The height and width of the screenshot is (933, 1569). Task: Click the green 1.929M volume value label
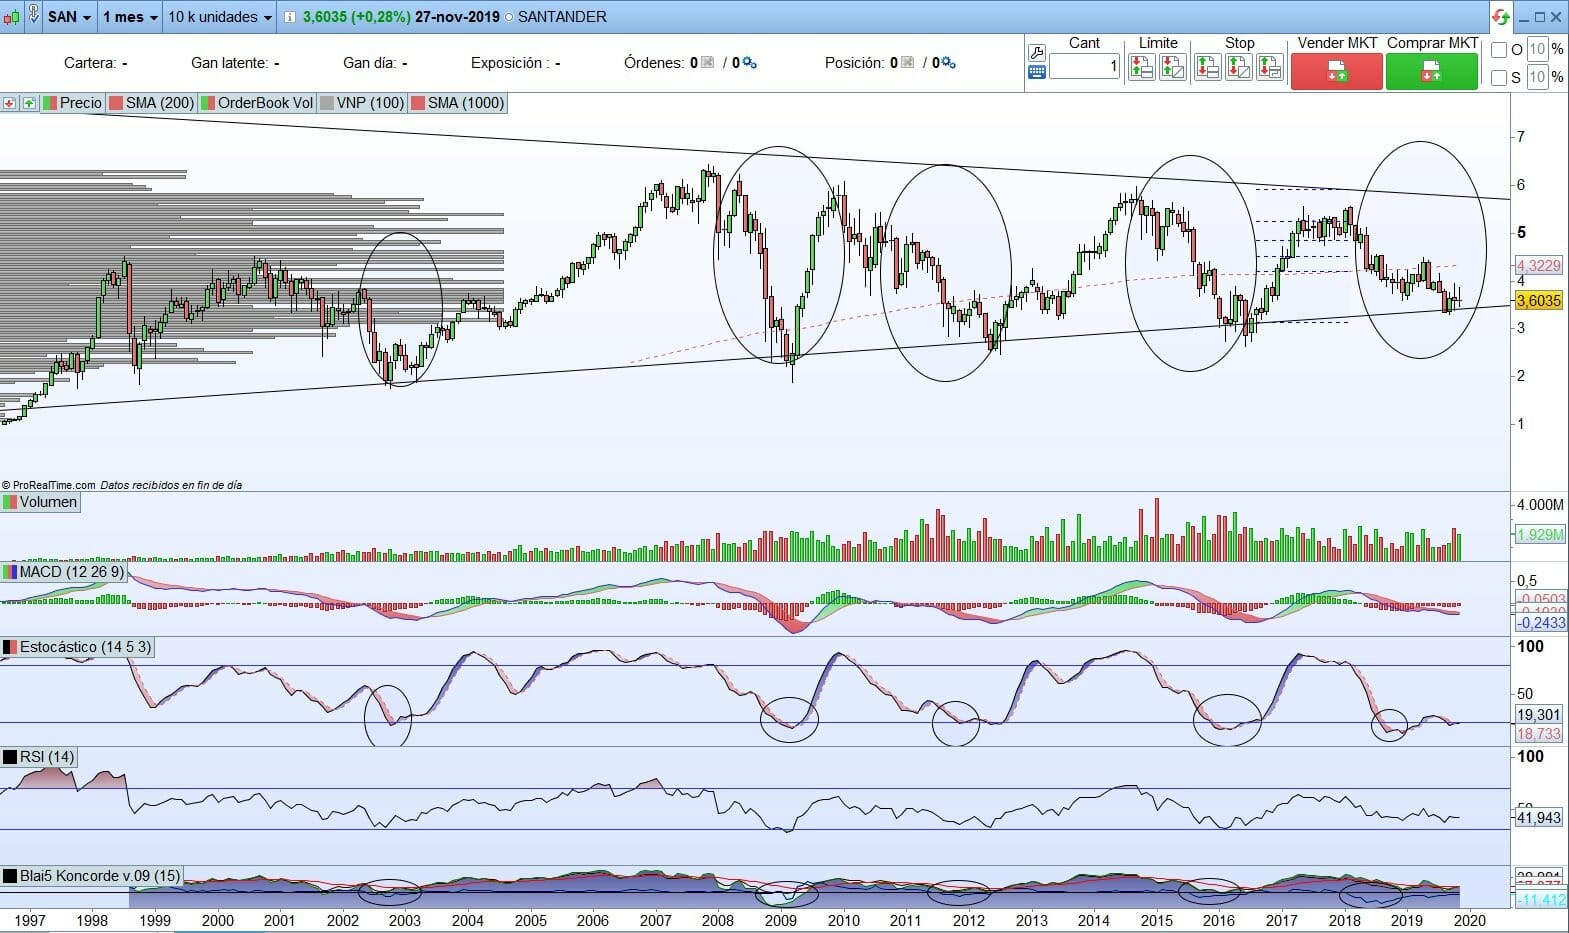(1540, 535)
